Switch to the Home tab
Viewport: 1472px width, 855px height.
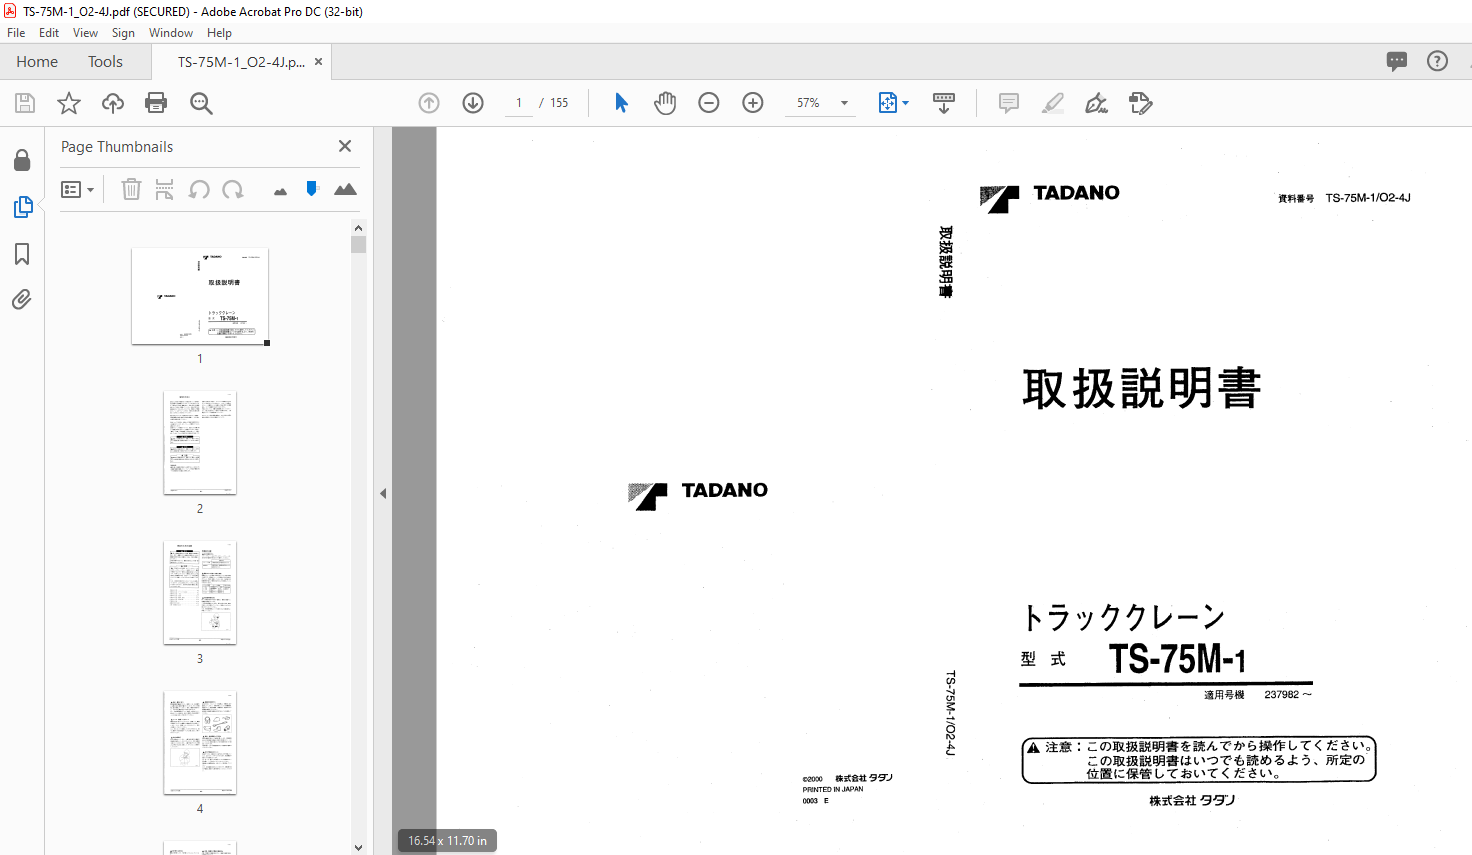coord(37,62)
